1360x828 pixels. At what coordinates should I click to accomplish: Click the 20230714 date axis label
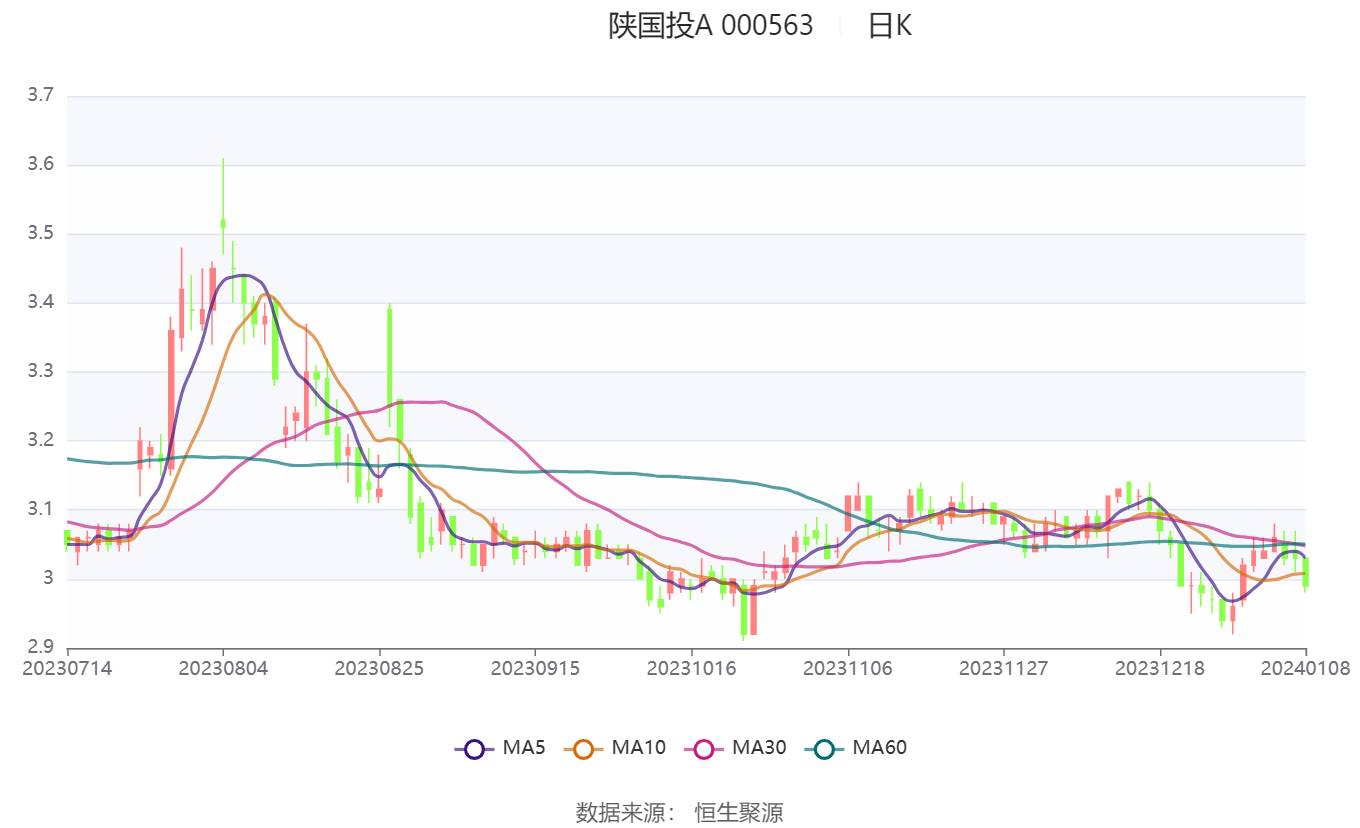pos(67,667)
